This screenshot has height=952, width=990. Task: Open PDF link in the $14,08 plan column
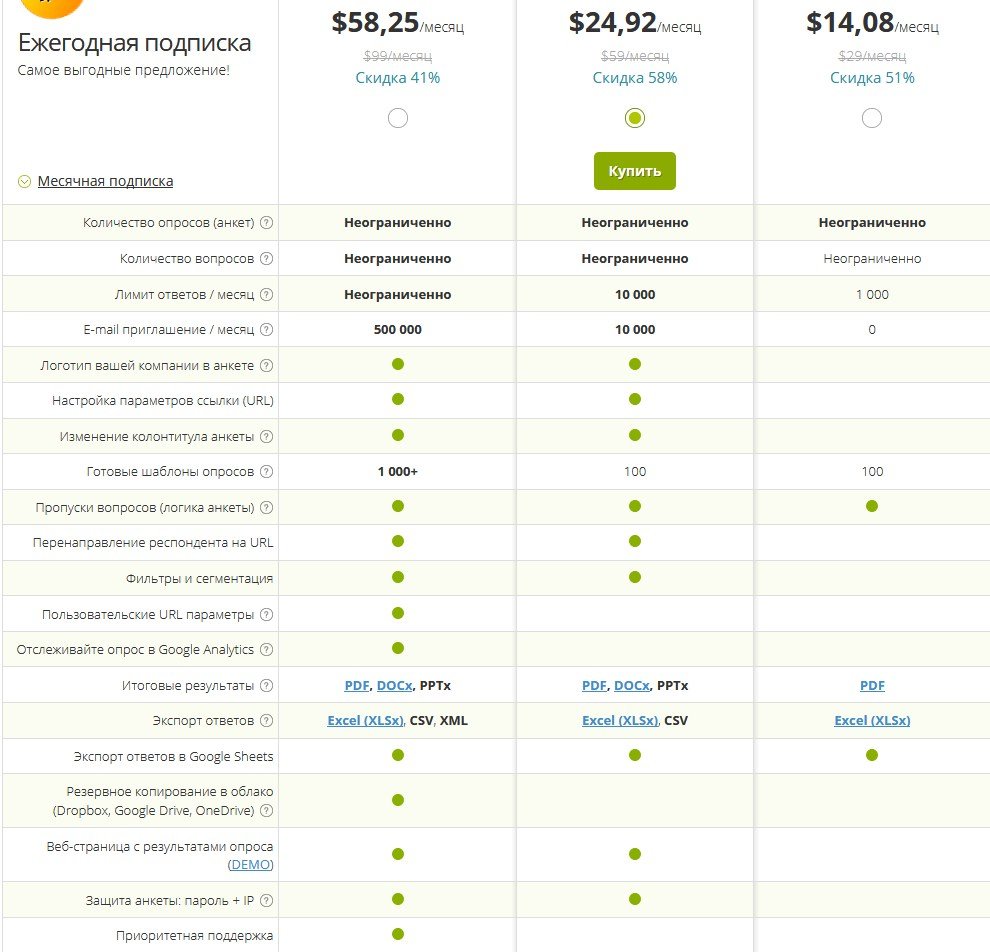(872, 686)
